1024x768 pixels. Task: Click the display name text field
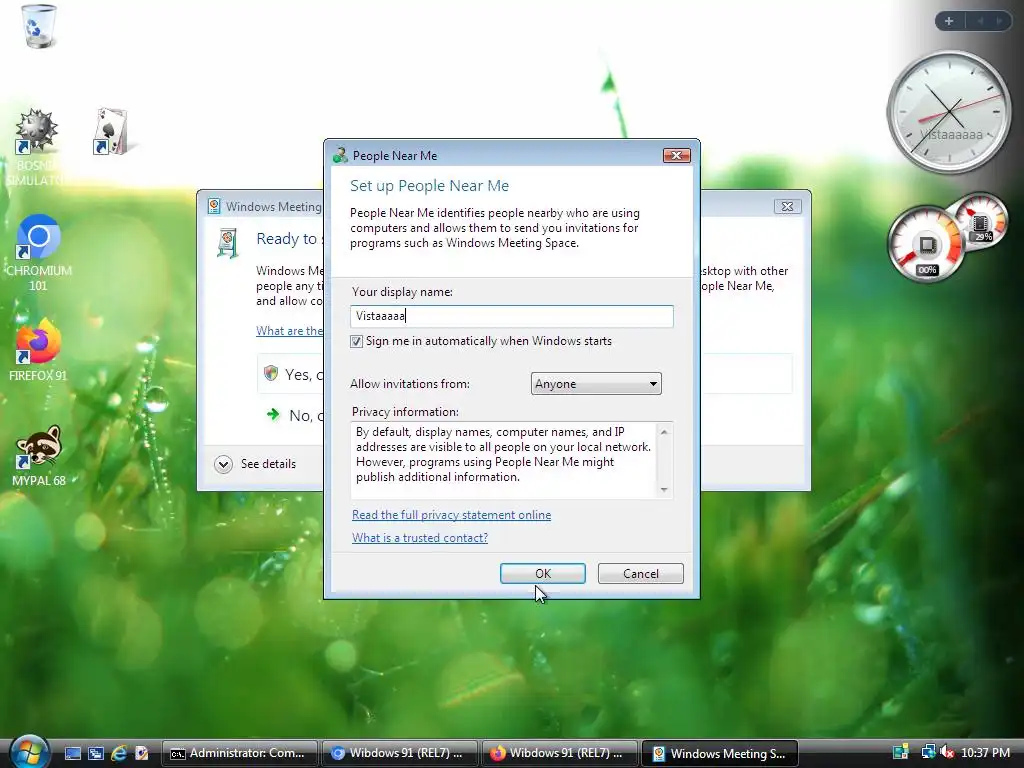click(x=511, y=316)
